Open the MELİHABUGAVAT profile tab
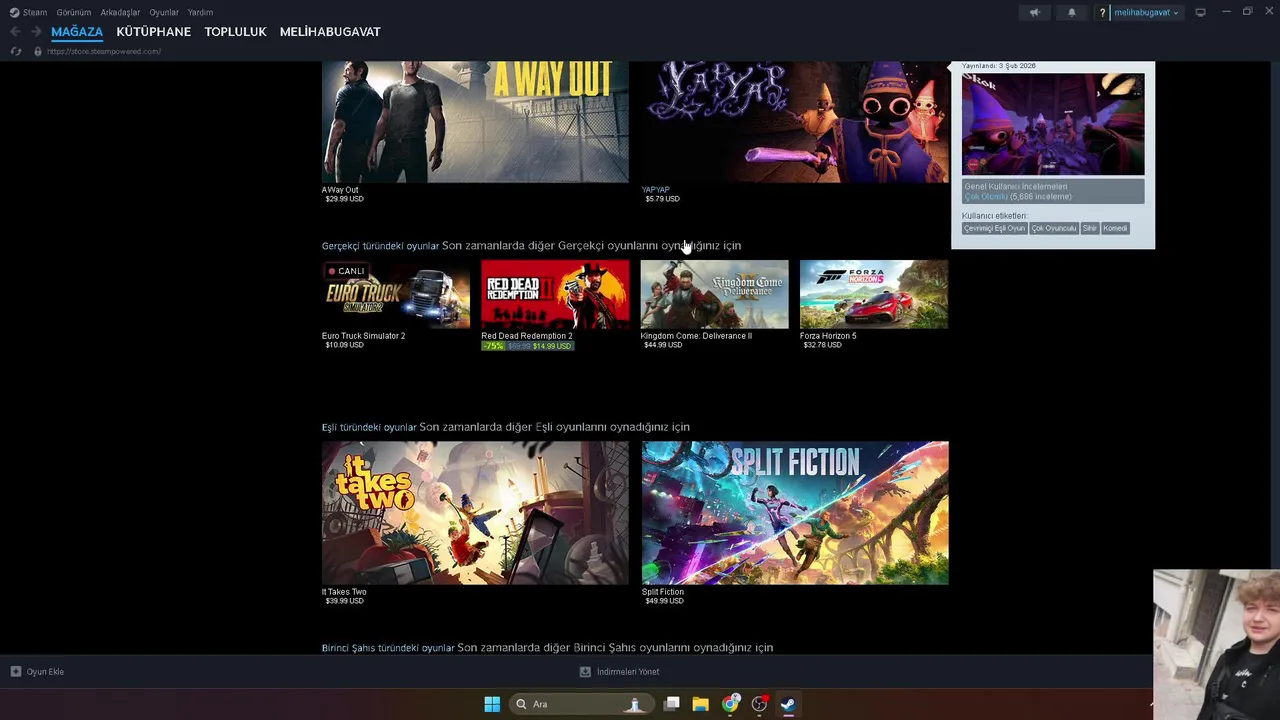This screenshot has width=1280, height=720. (330, 32)
